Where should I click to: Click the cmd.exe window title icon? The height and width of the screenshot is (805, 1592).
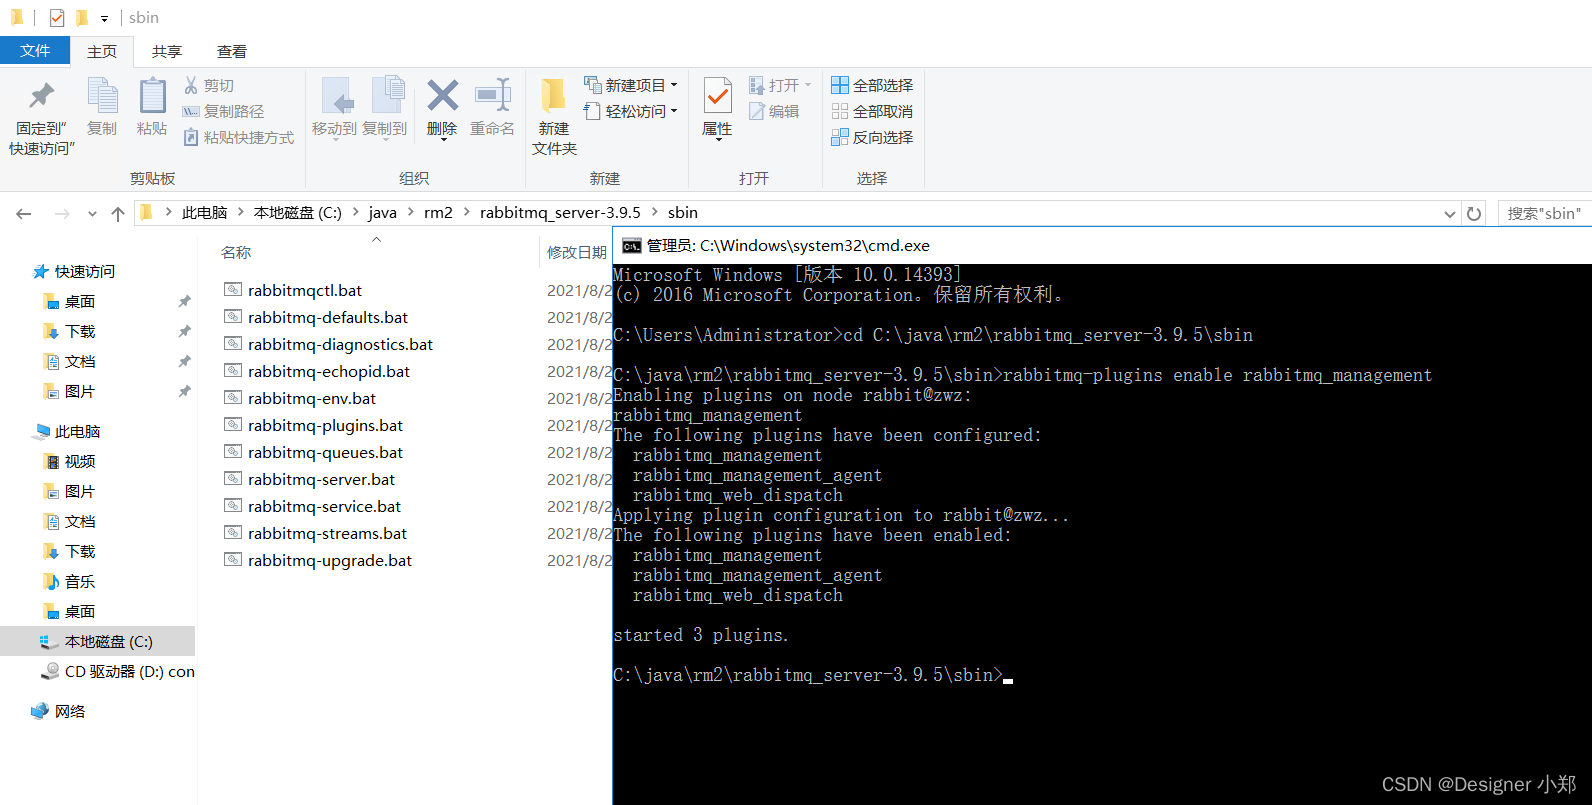pos(631,246)
